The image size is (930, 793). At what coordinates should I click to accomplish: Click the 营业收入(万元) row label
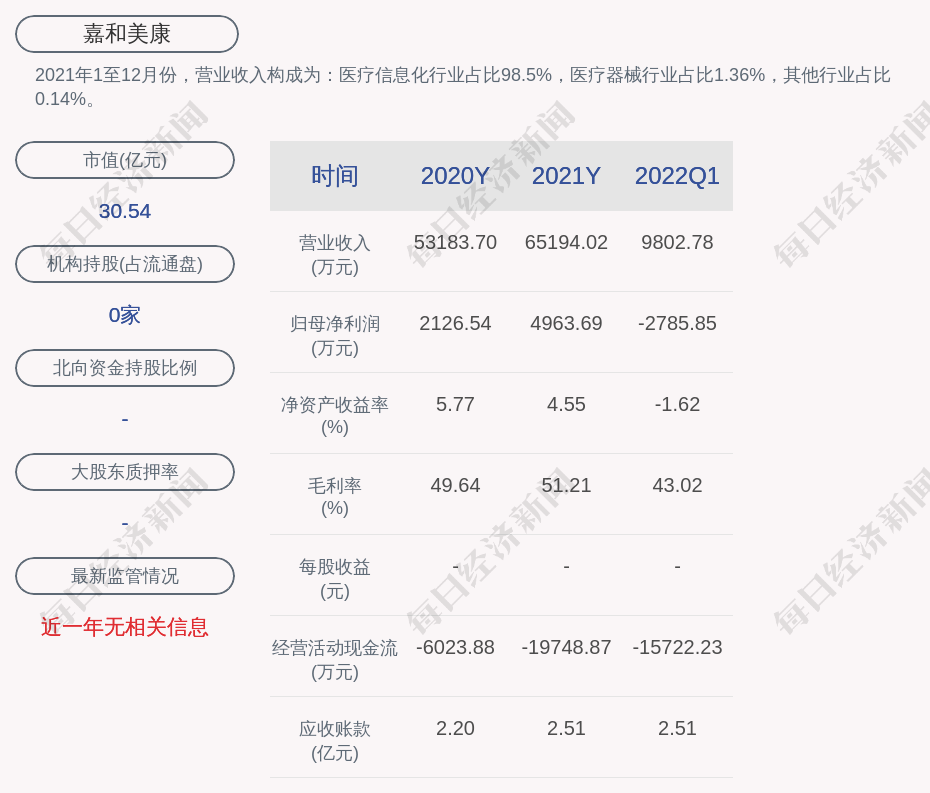335,254
